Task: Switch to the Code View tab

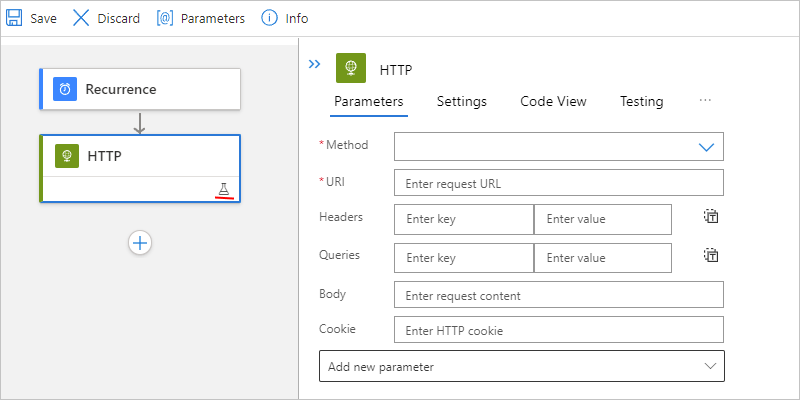Action: [x=553, y=101]
